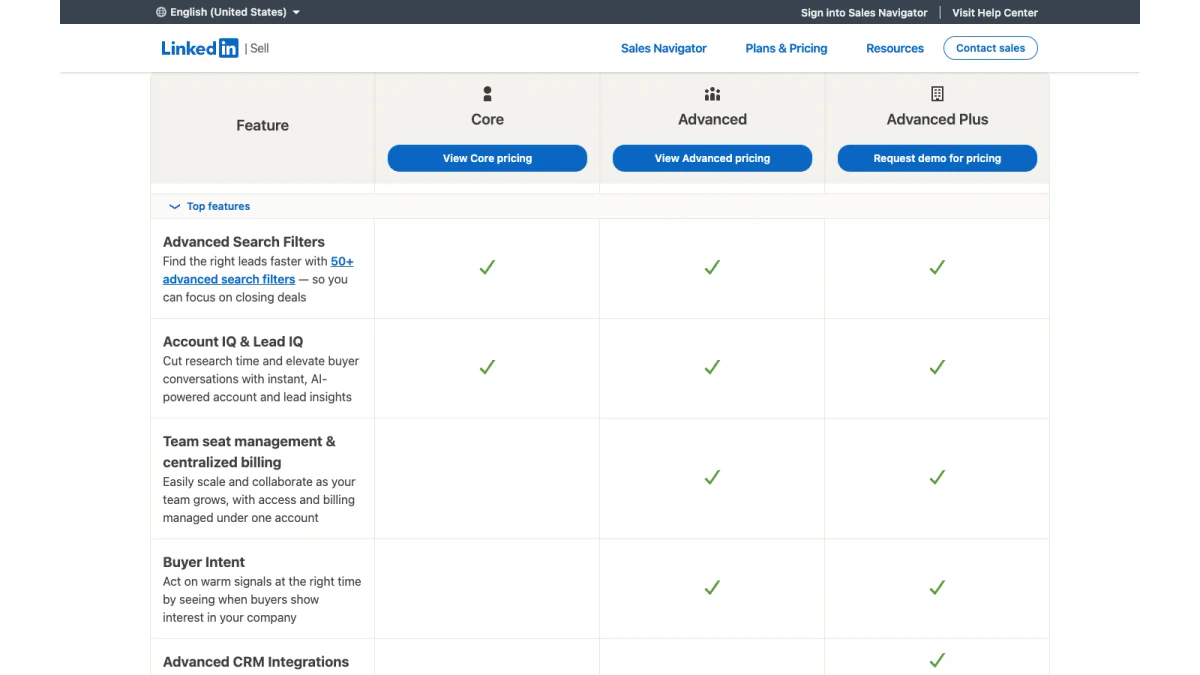
Task: Click Advanced checkmark for Account IQ & Lead IQ
Action: (712, 367)
